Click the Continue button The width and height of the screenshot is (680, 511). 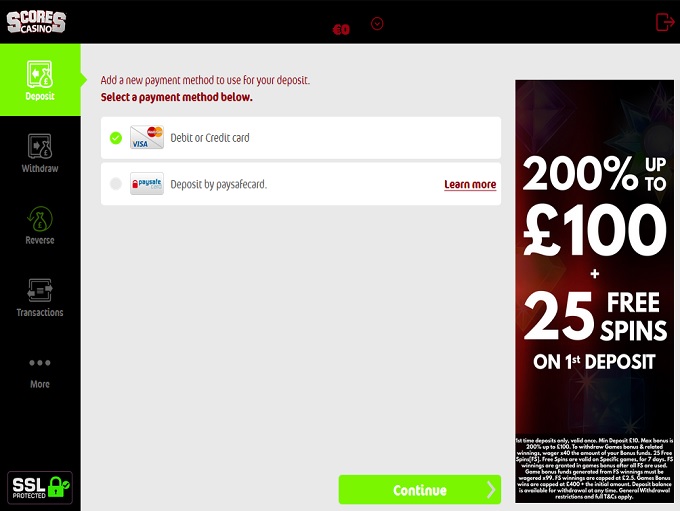coord(419,490)
